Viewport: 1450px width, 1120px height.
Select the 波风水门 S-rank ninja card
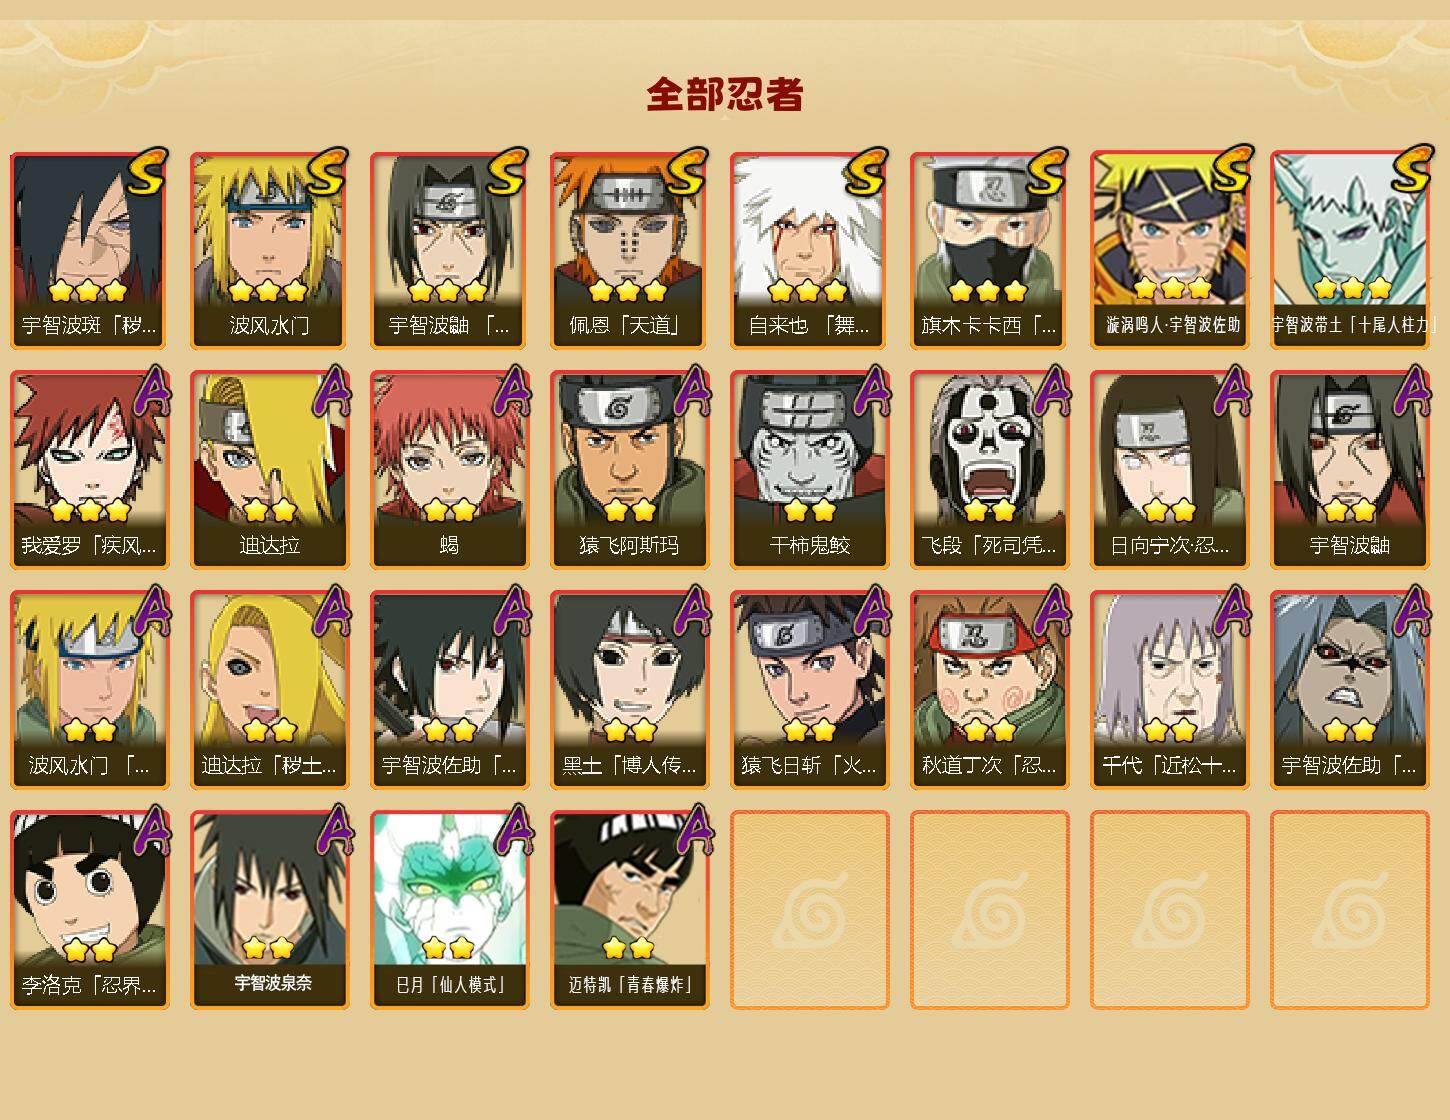269,250
